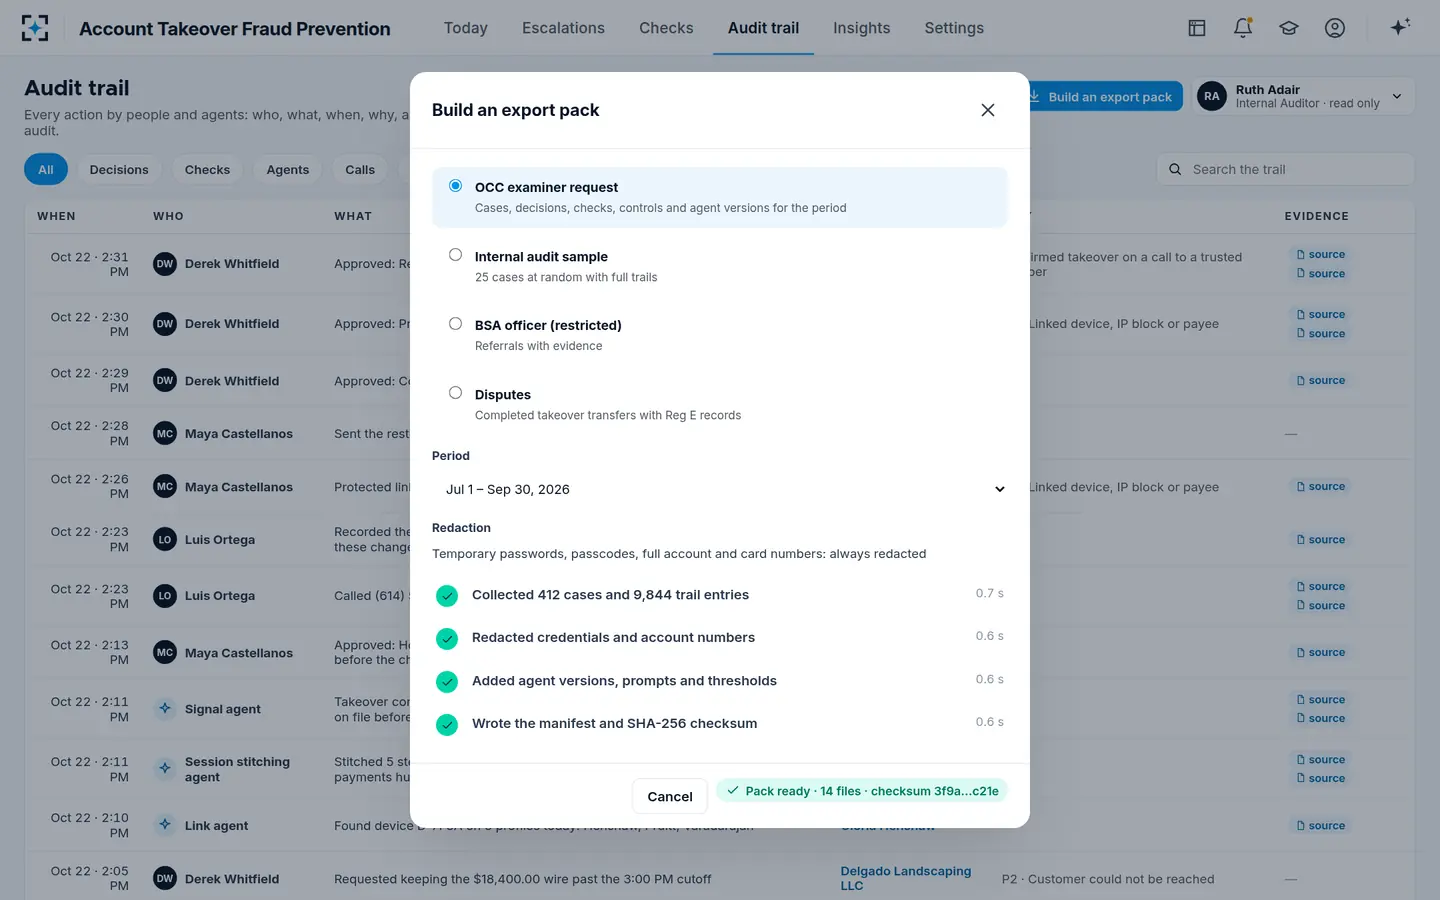The width and height of the screenshot is (1440, 900).
Task: Open the Settings tab
Action: coord(954,28)
